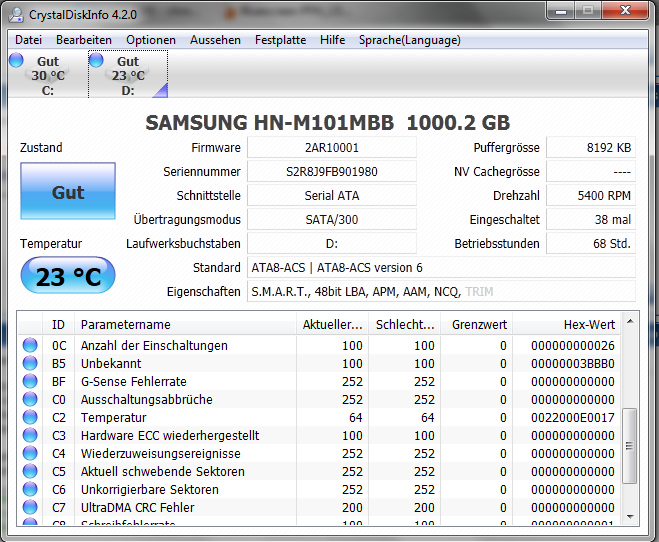Click the status orb for UltraDMA CRC Fehler
This screenshot has height=542, width=659.
(x=30, y=507)
